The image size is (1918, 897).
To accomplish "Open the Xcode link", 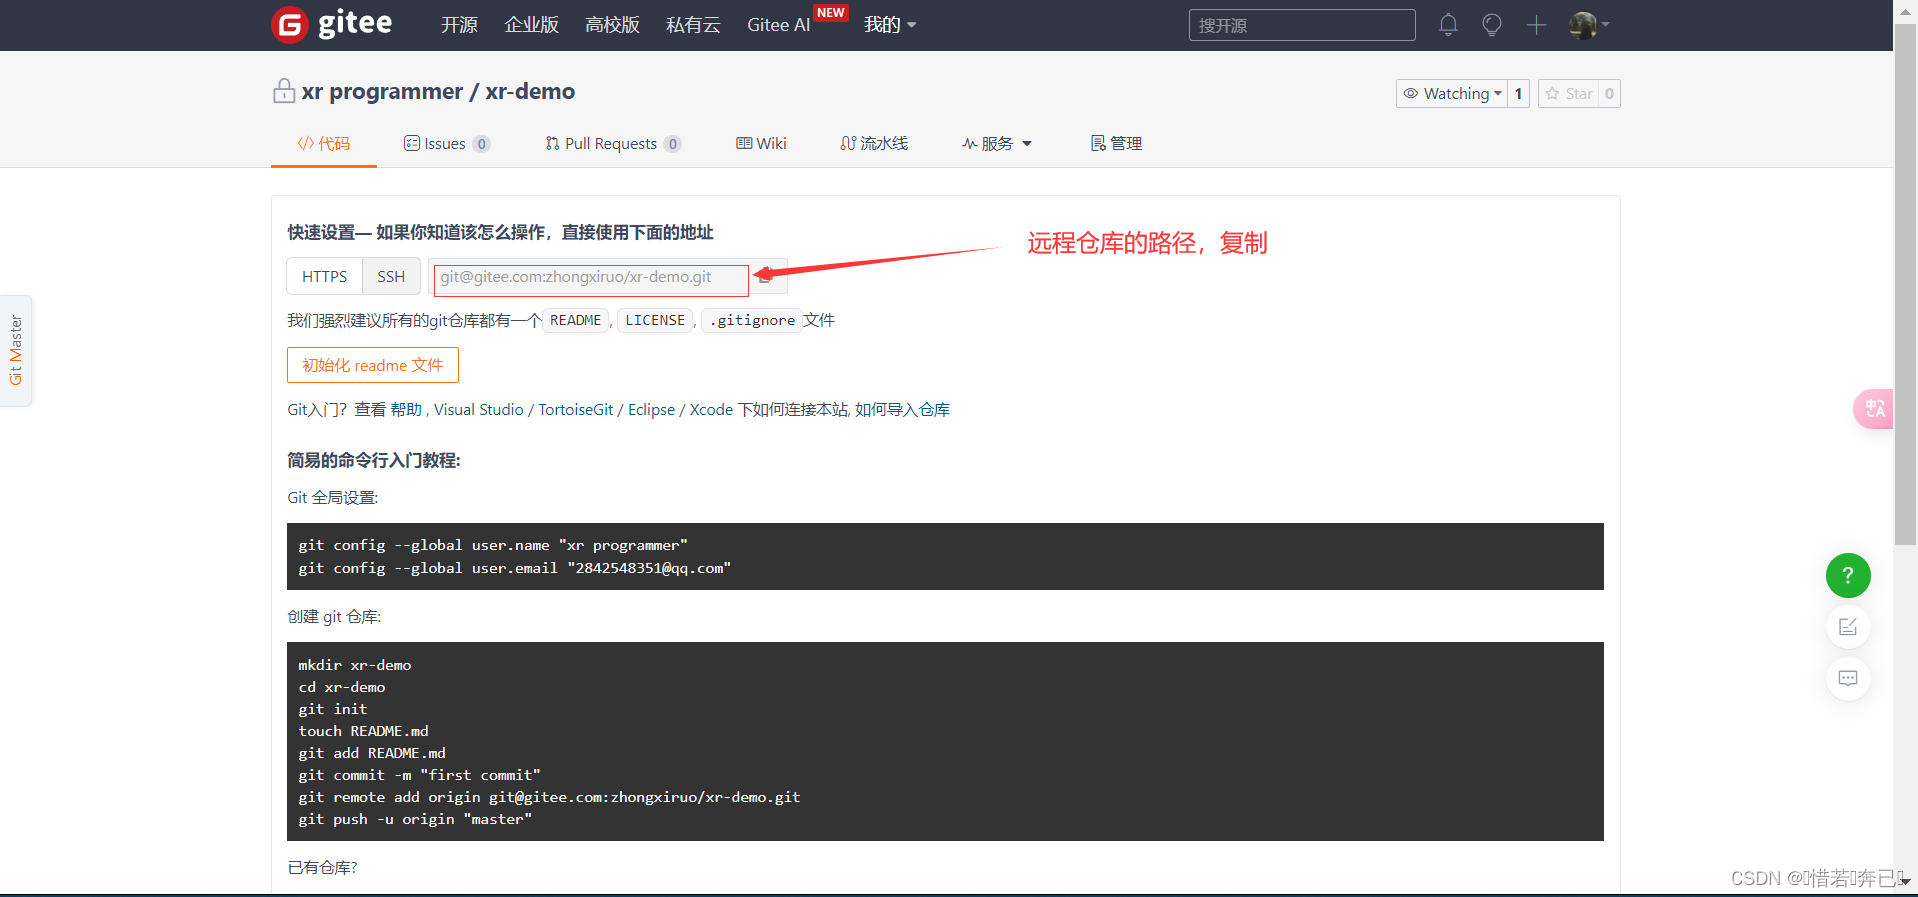I will (x=711, y=410).
